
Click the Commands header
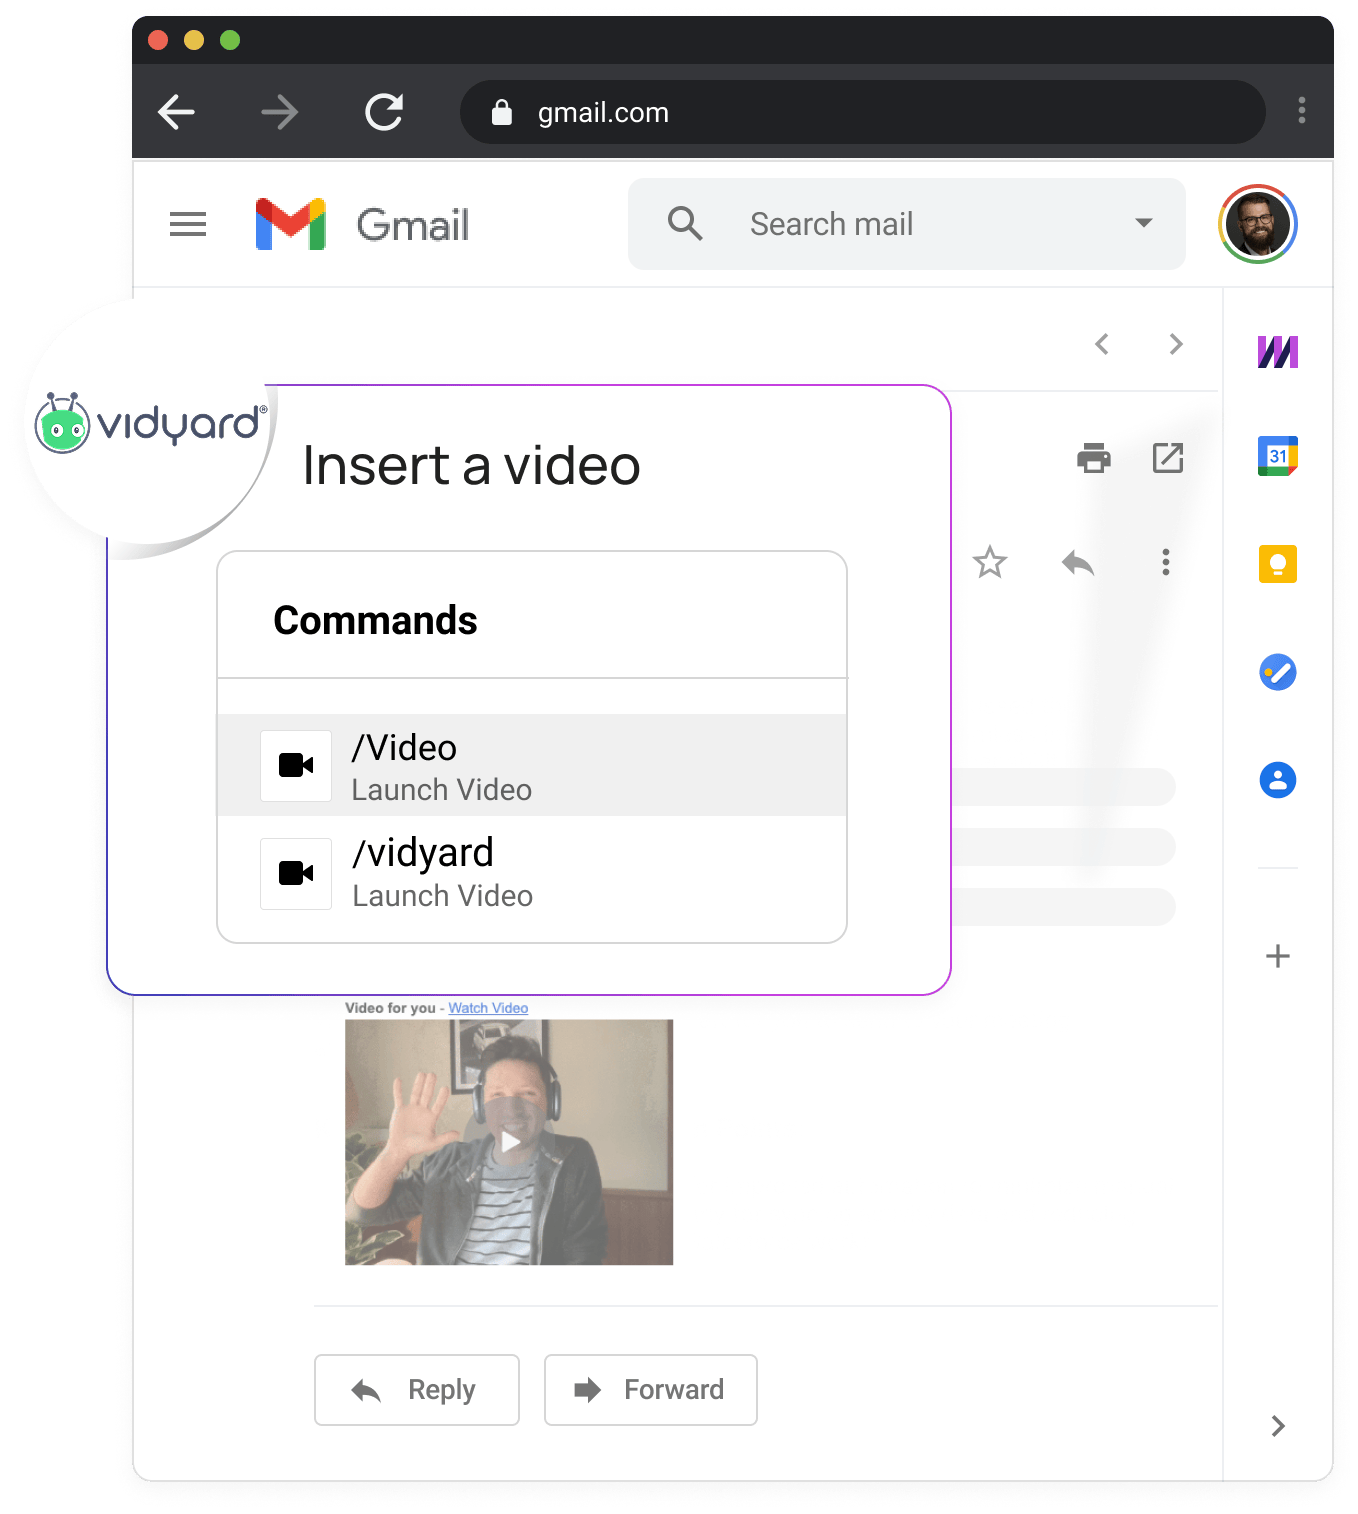(376, 620)
